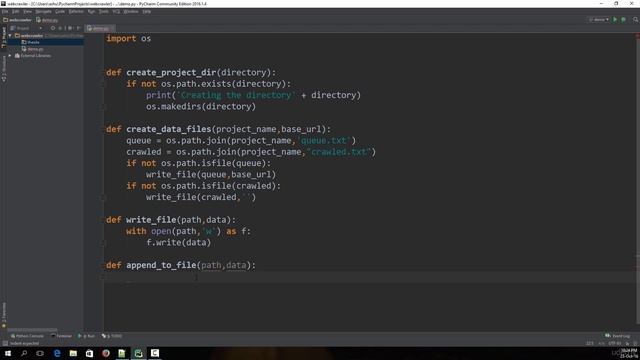Click fold marker beside create_project_dir end
This screenshot has width=640, height=360.
tap(103, 107)
